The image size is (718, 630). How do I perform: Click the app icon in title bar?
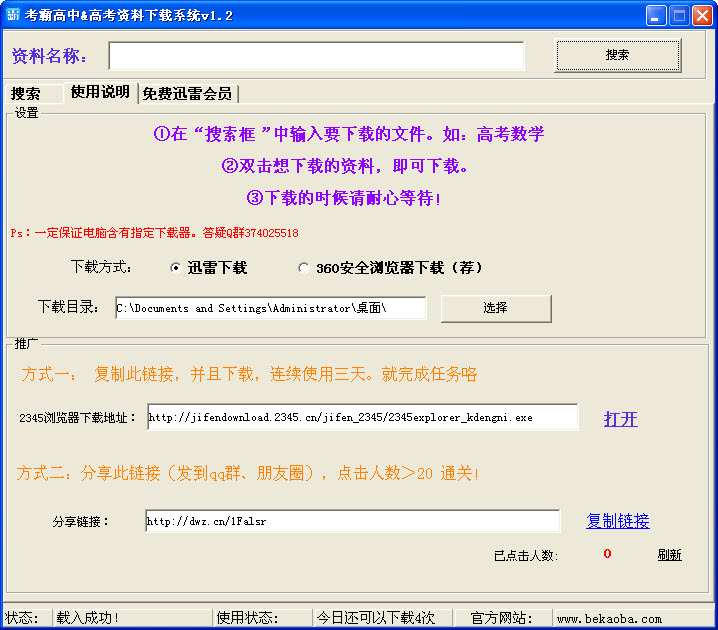[x=13, y=15]
